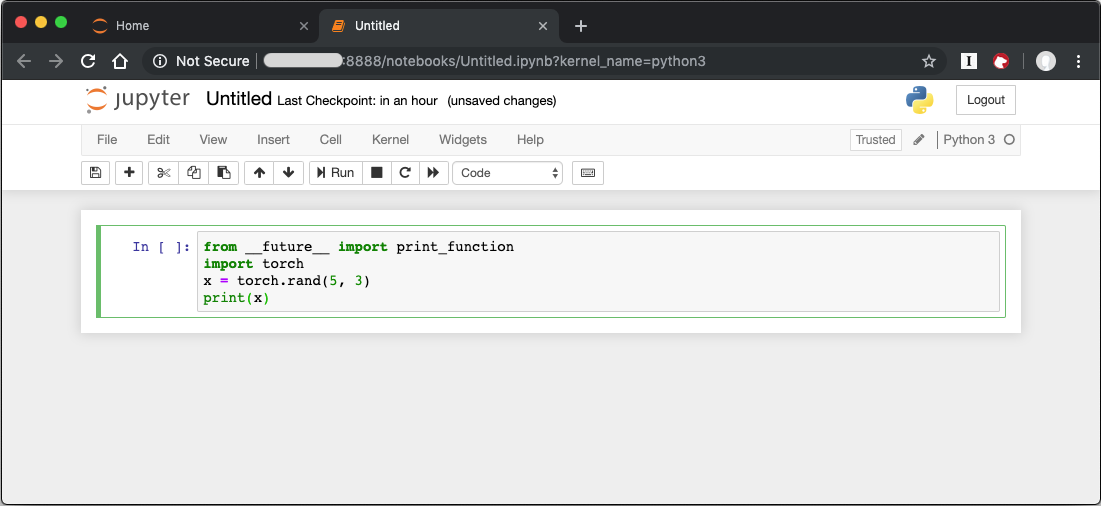The width and height of the screenshot is (1101, 506).
Task: Click the kernel idle circle indicator
Action: point(1009,140)
